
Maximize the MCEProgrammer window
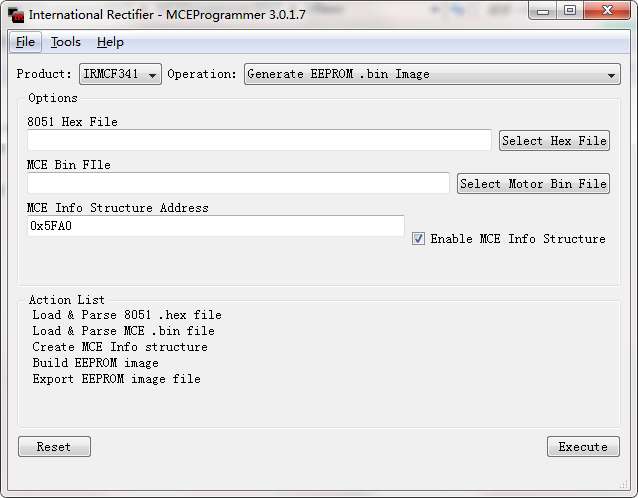pos(570,11)
